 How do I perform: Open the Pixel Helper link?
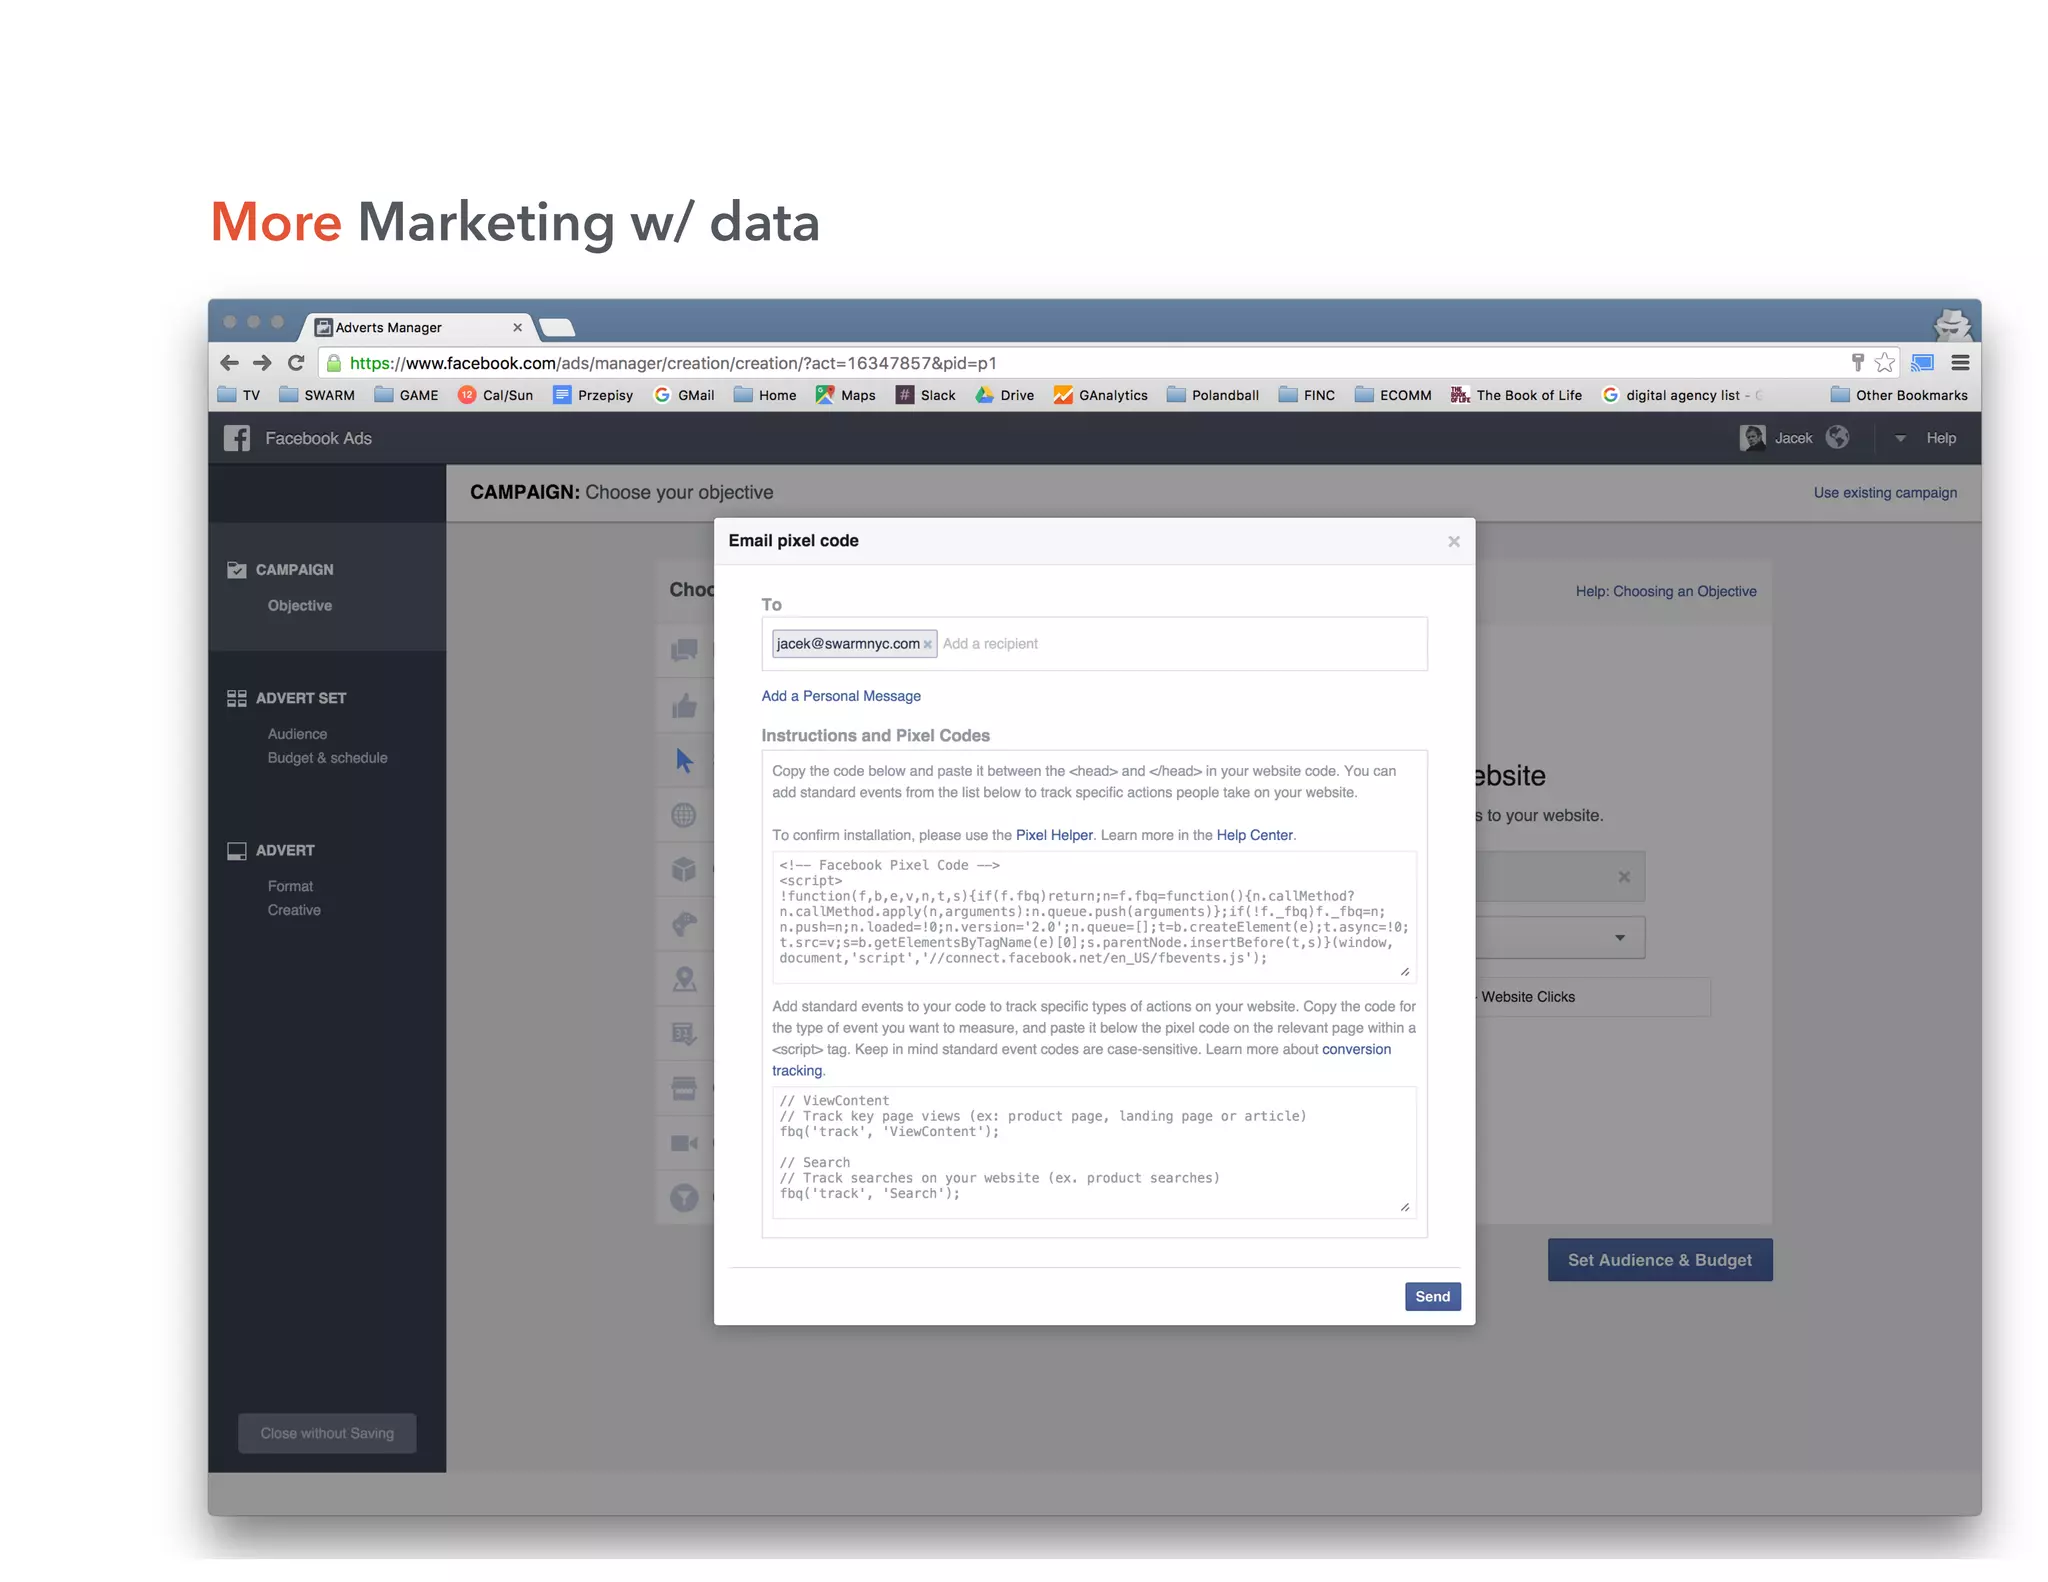[x=1054, y=835]
